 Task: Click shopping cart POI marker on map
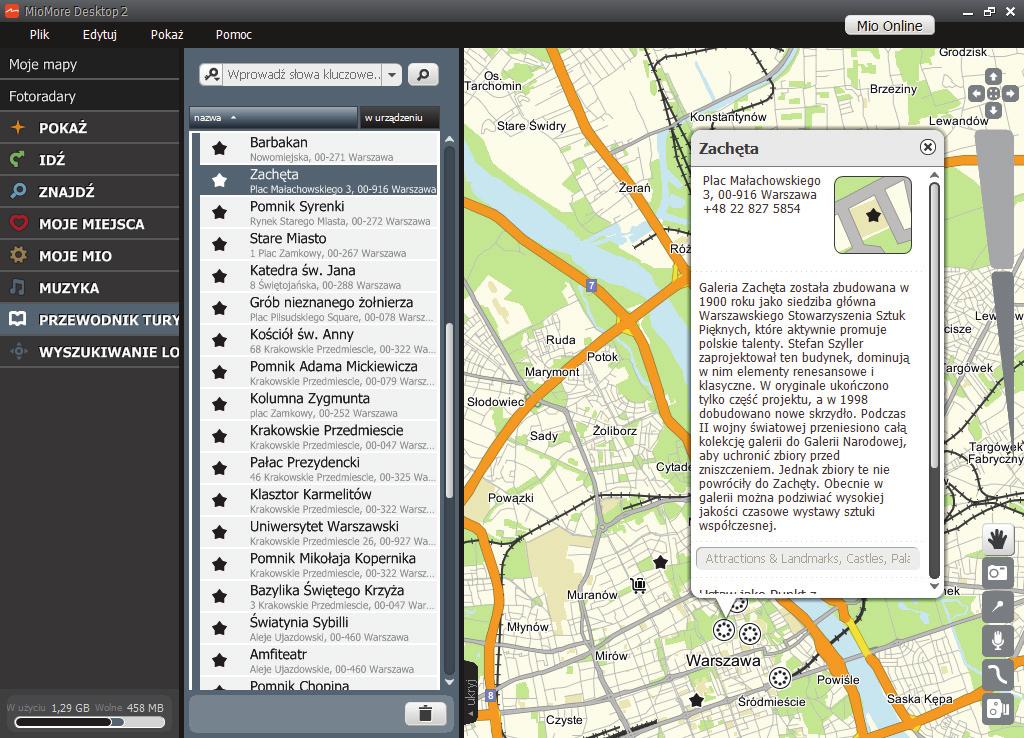pos(639,585)
